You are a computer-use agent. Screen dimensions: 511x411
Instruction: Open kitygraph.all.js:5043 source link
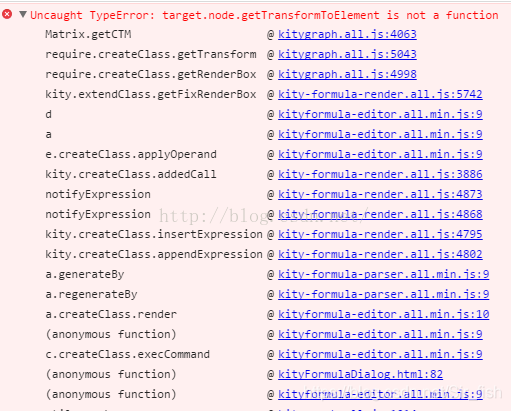(347, 54)
